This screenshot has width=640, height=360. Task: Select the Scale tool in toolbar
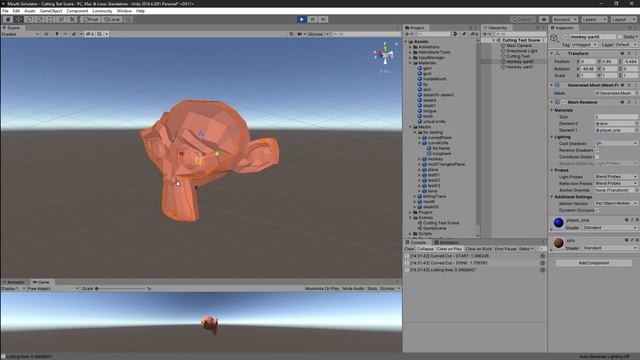click(40, 19)
